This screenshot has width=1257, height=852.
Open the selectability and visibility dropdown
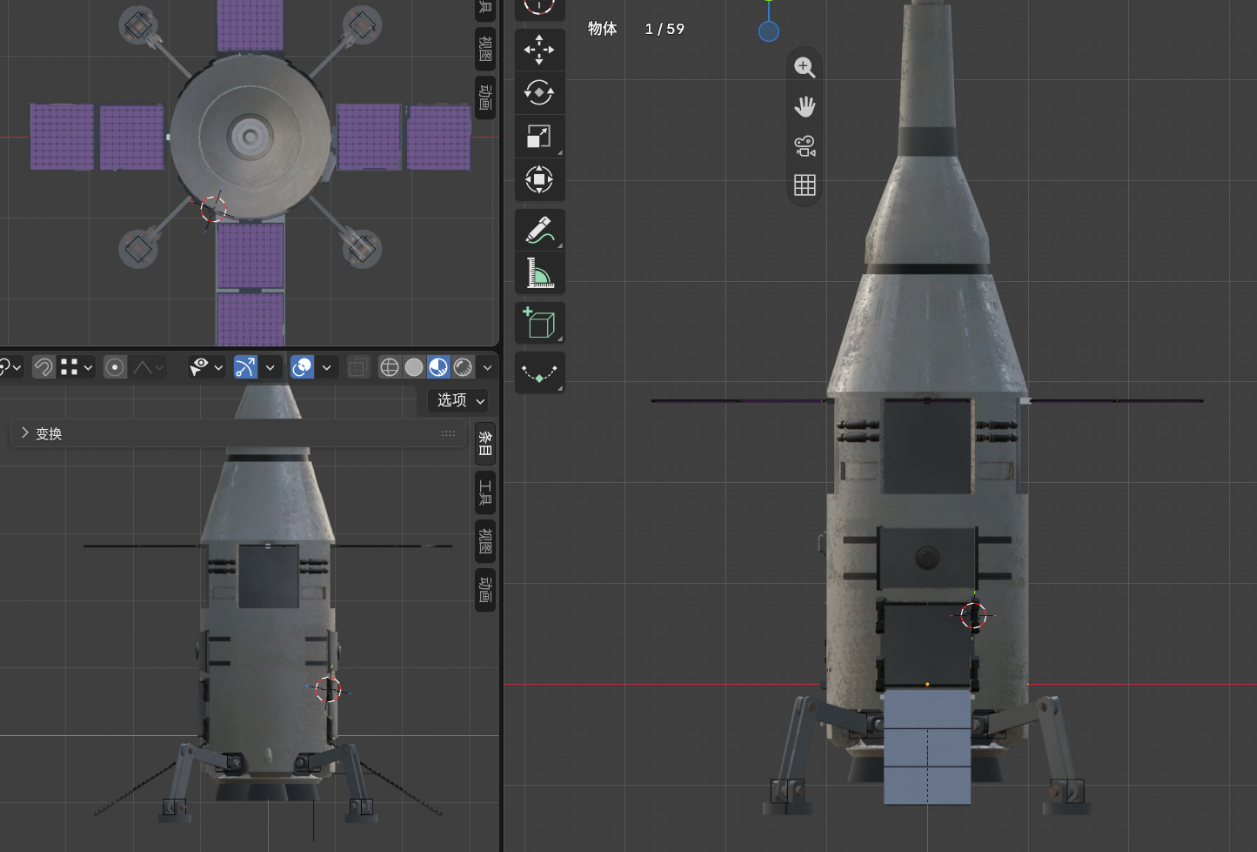(x=206, y=367)
